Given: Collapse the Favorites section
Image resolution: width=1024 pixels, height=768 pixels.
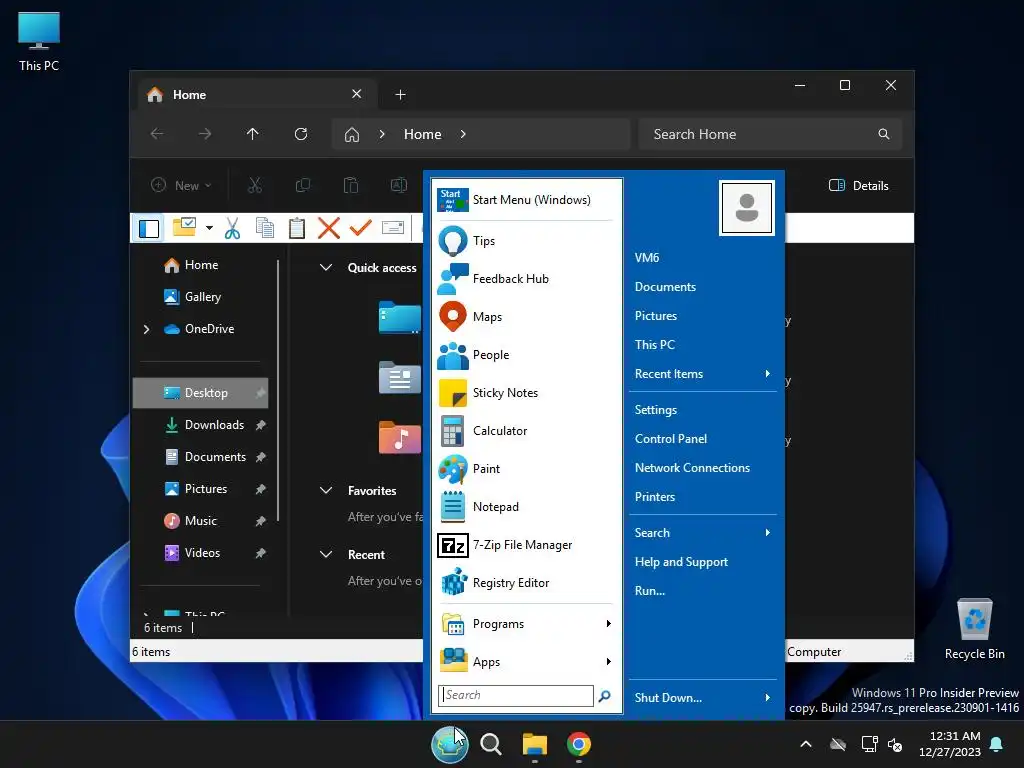Looking at the screenshot, I should (x=326, y=490).
